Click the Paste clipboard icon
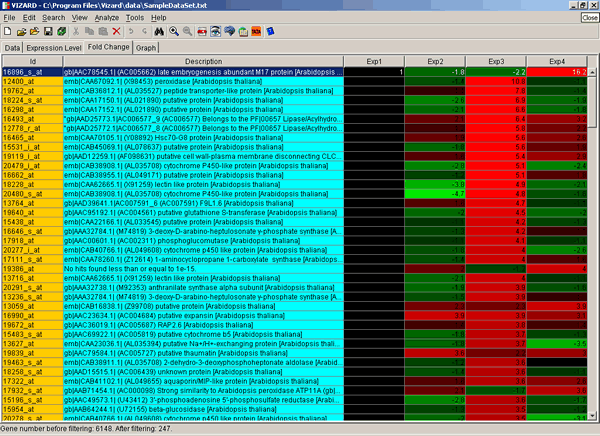 pos(103,31)
